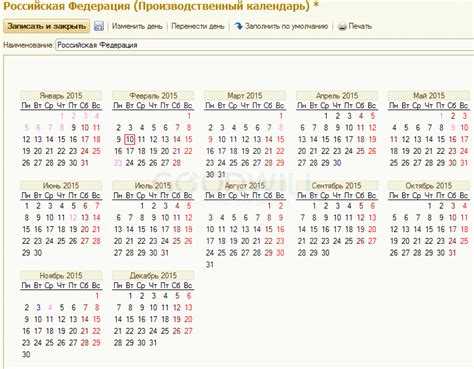Click the save diskette icon

99,26
